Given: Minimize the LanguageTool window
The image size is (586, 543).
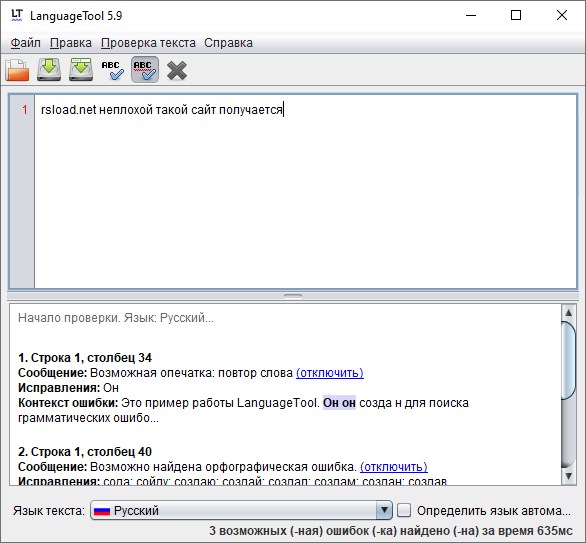Looking at the screenshot, I should (x=471, y=15).
